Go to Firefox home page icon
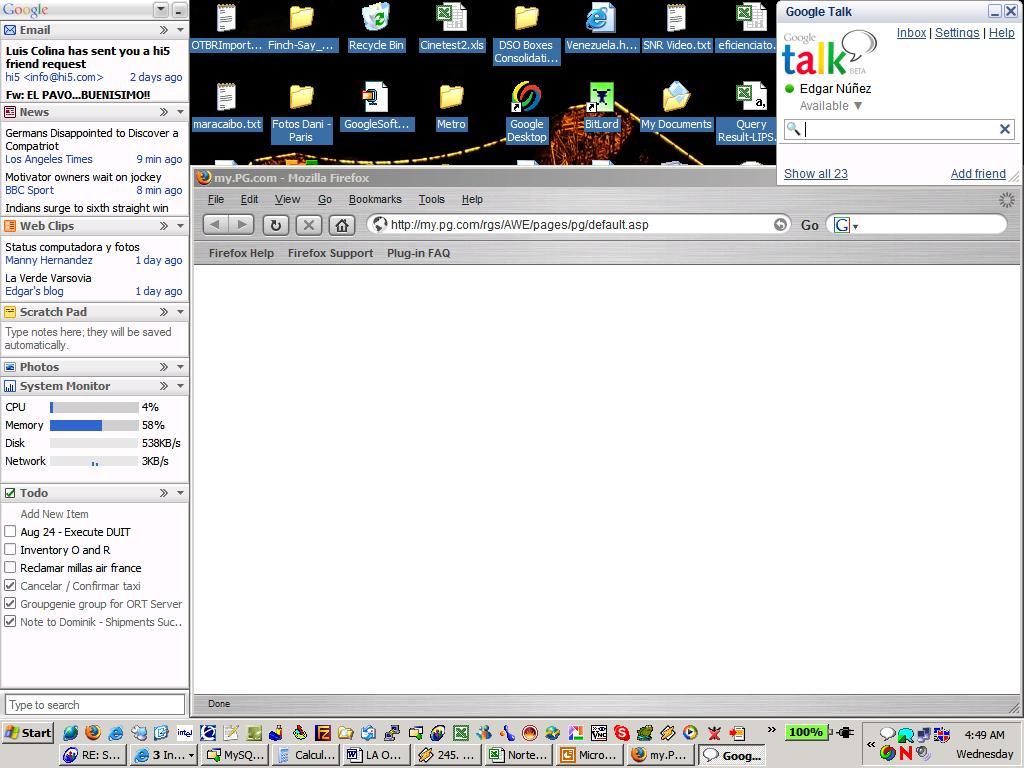 342,225
